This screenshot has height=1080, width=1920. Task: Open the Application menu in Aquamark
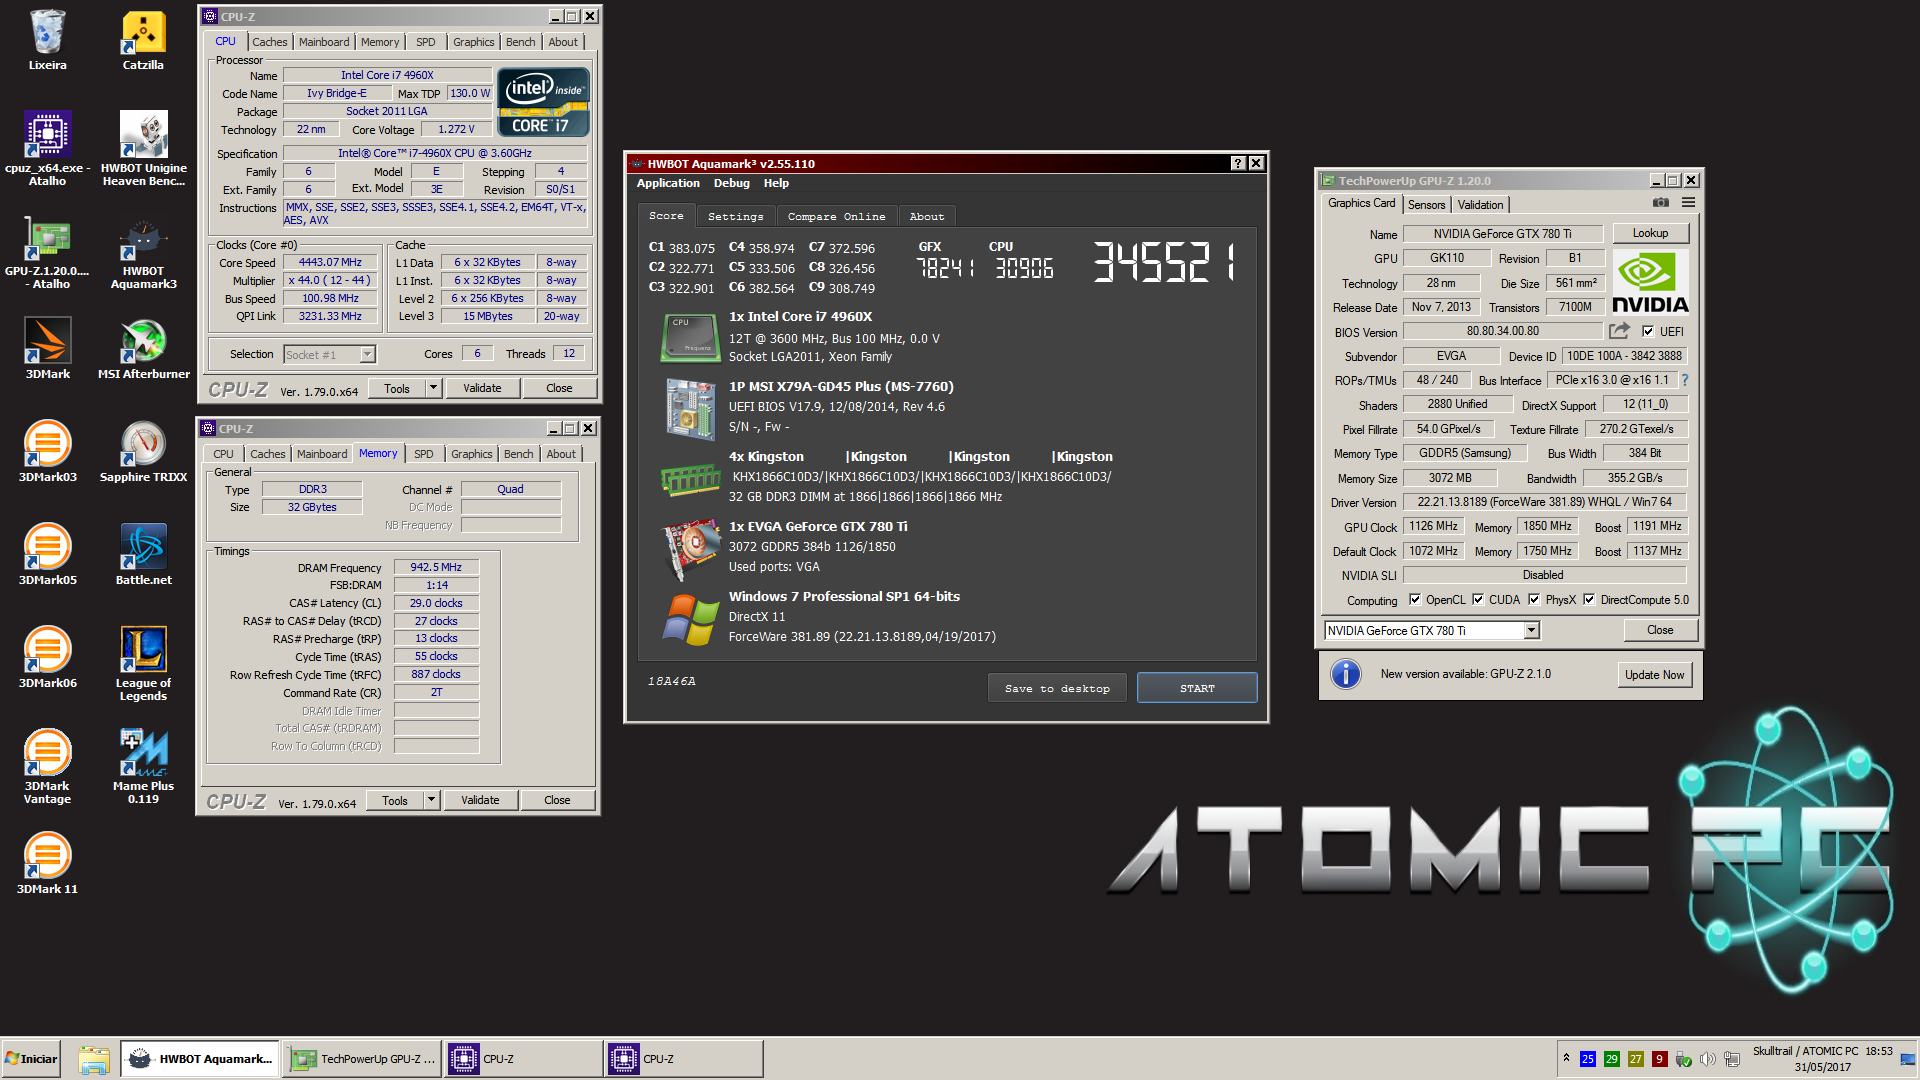[668, 183]
